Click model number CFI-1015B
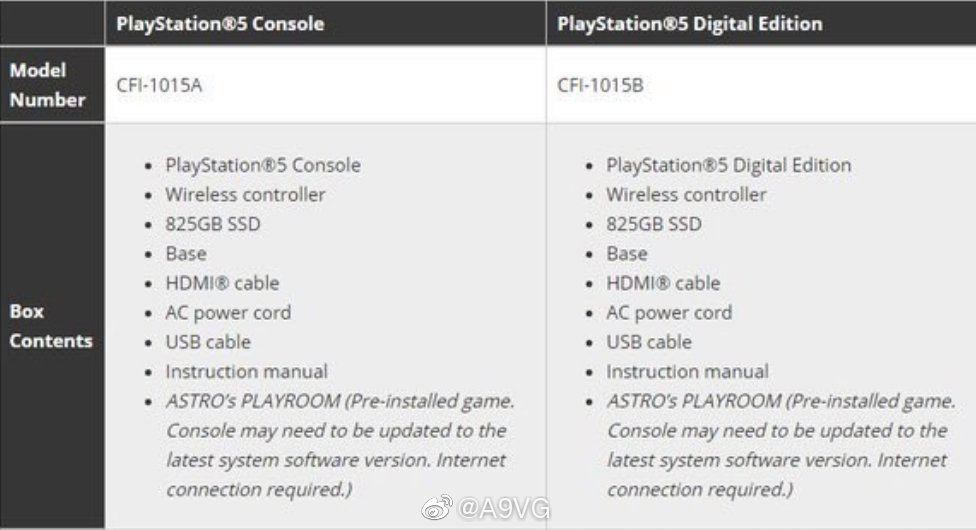 [x=600, y=85]
